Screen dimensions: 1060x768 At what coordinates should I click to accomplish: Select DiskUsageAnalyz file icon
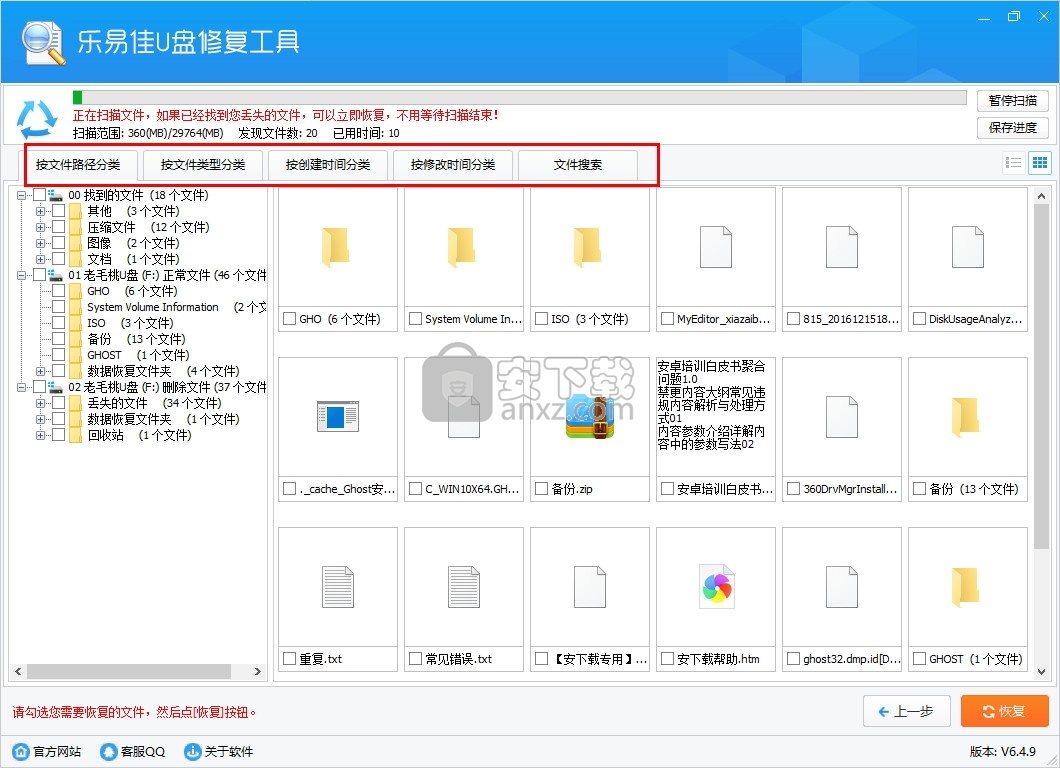tap(968, 247)
